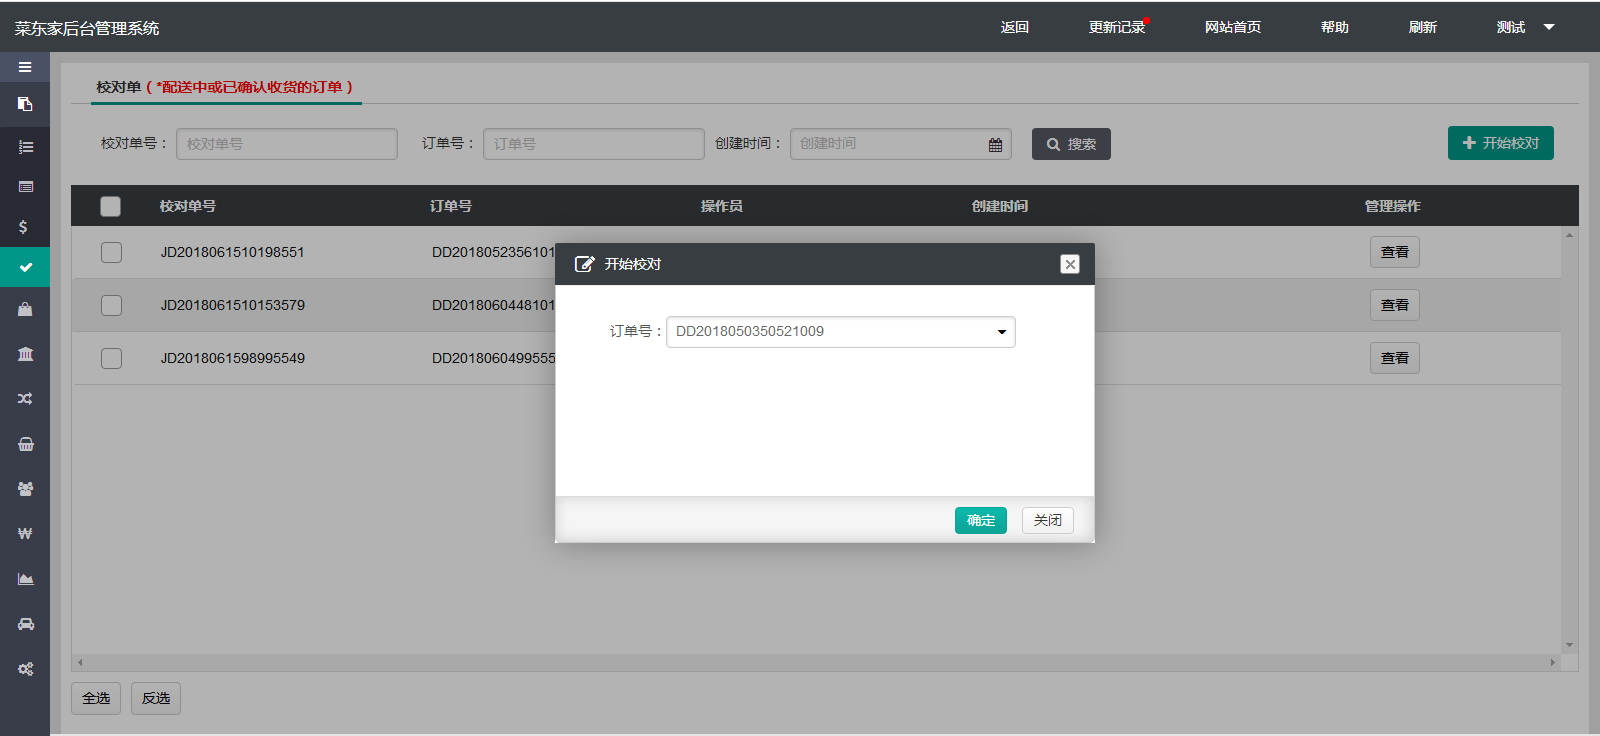The image size is (1600, 736).
Task: Click the gears settings sidebar icon
Action: (x=25, y=669)
